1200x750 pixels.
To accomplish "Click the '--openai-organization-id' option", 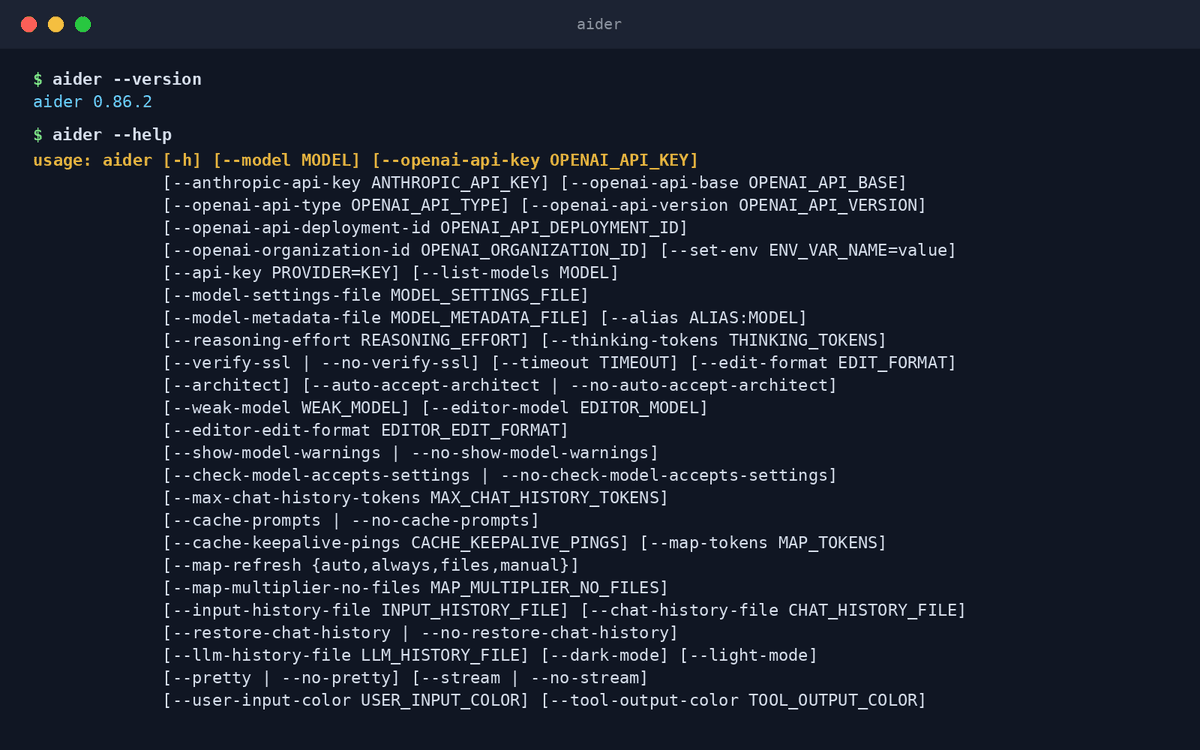I will tap(406, 250).
